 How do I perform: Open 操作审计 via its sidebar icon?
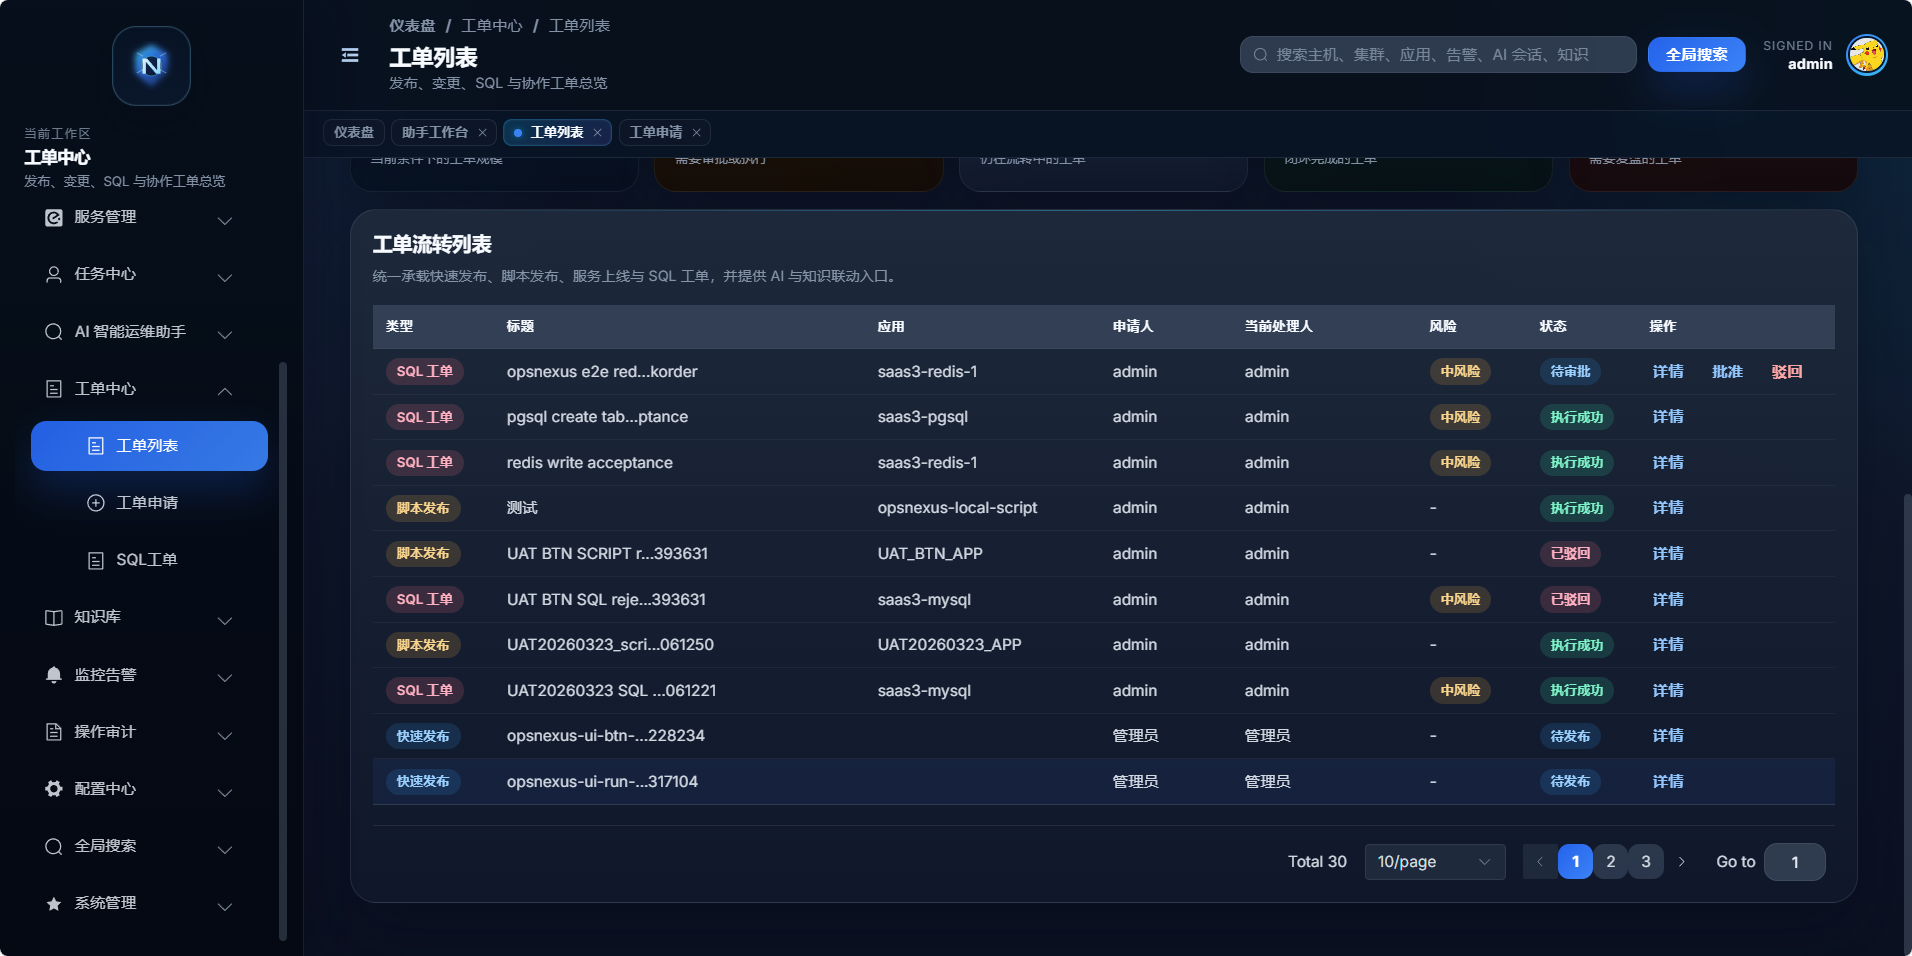53,731
